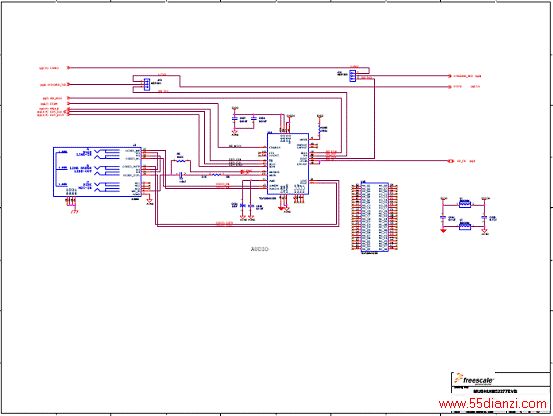Image resolution: width=553 pixels, height=416 pixels.
Task: Select the large audio codec IC symbol
Action: coord(288,164)
